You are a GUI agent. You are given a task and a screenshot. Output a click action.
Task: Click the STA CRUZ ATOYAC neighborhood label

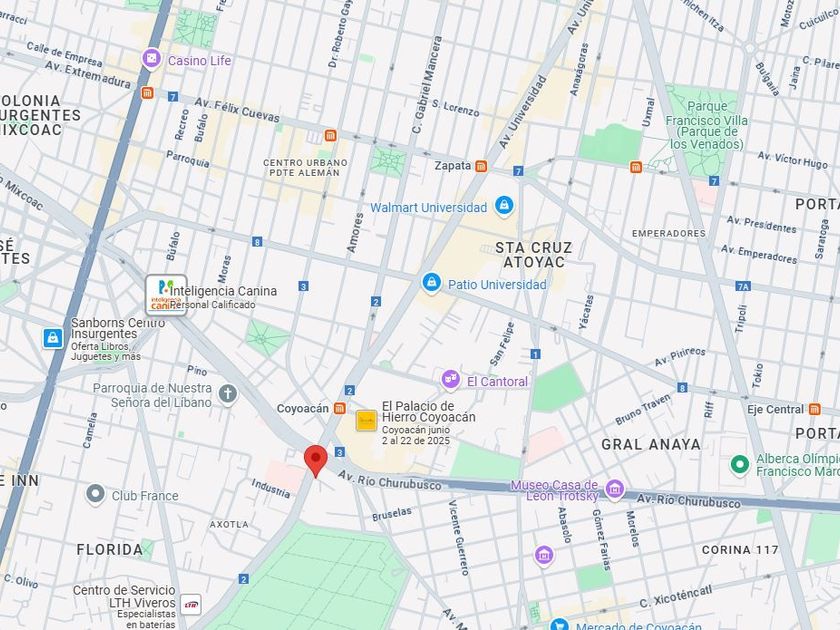[x=534, y=255]
